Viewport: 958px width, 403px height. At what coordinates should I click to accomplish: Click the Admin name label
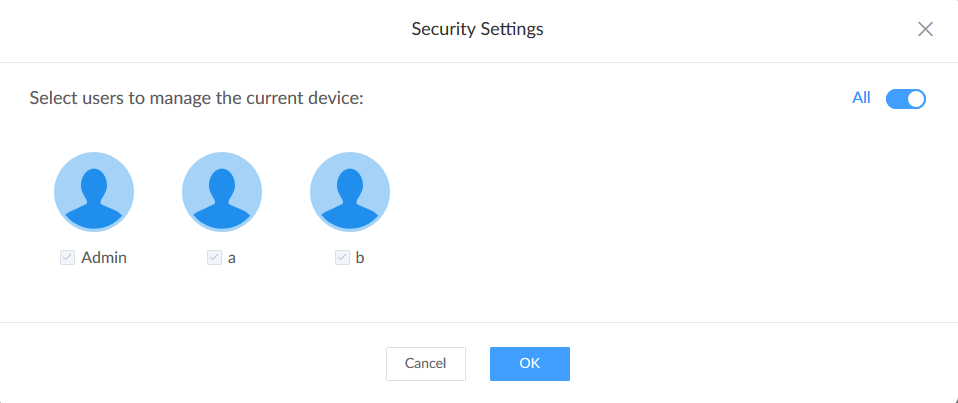(x=104, y=258)
